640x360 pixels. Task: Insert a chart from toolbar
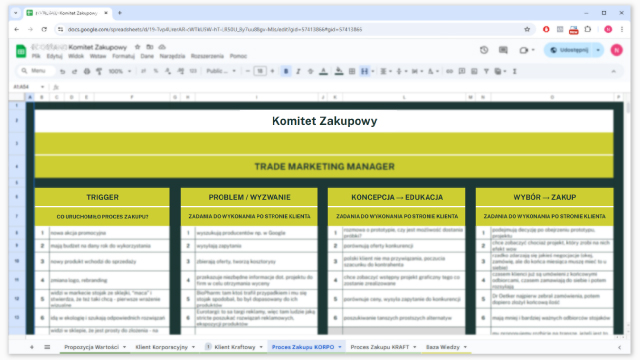[x=474, y=71]
